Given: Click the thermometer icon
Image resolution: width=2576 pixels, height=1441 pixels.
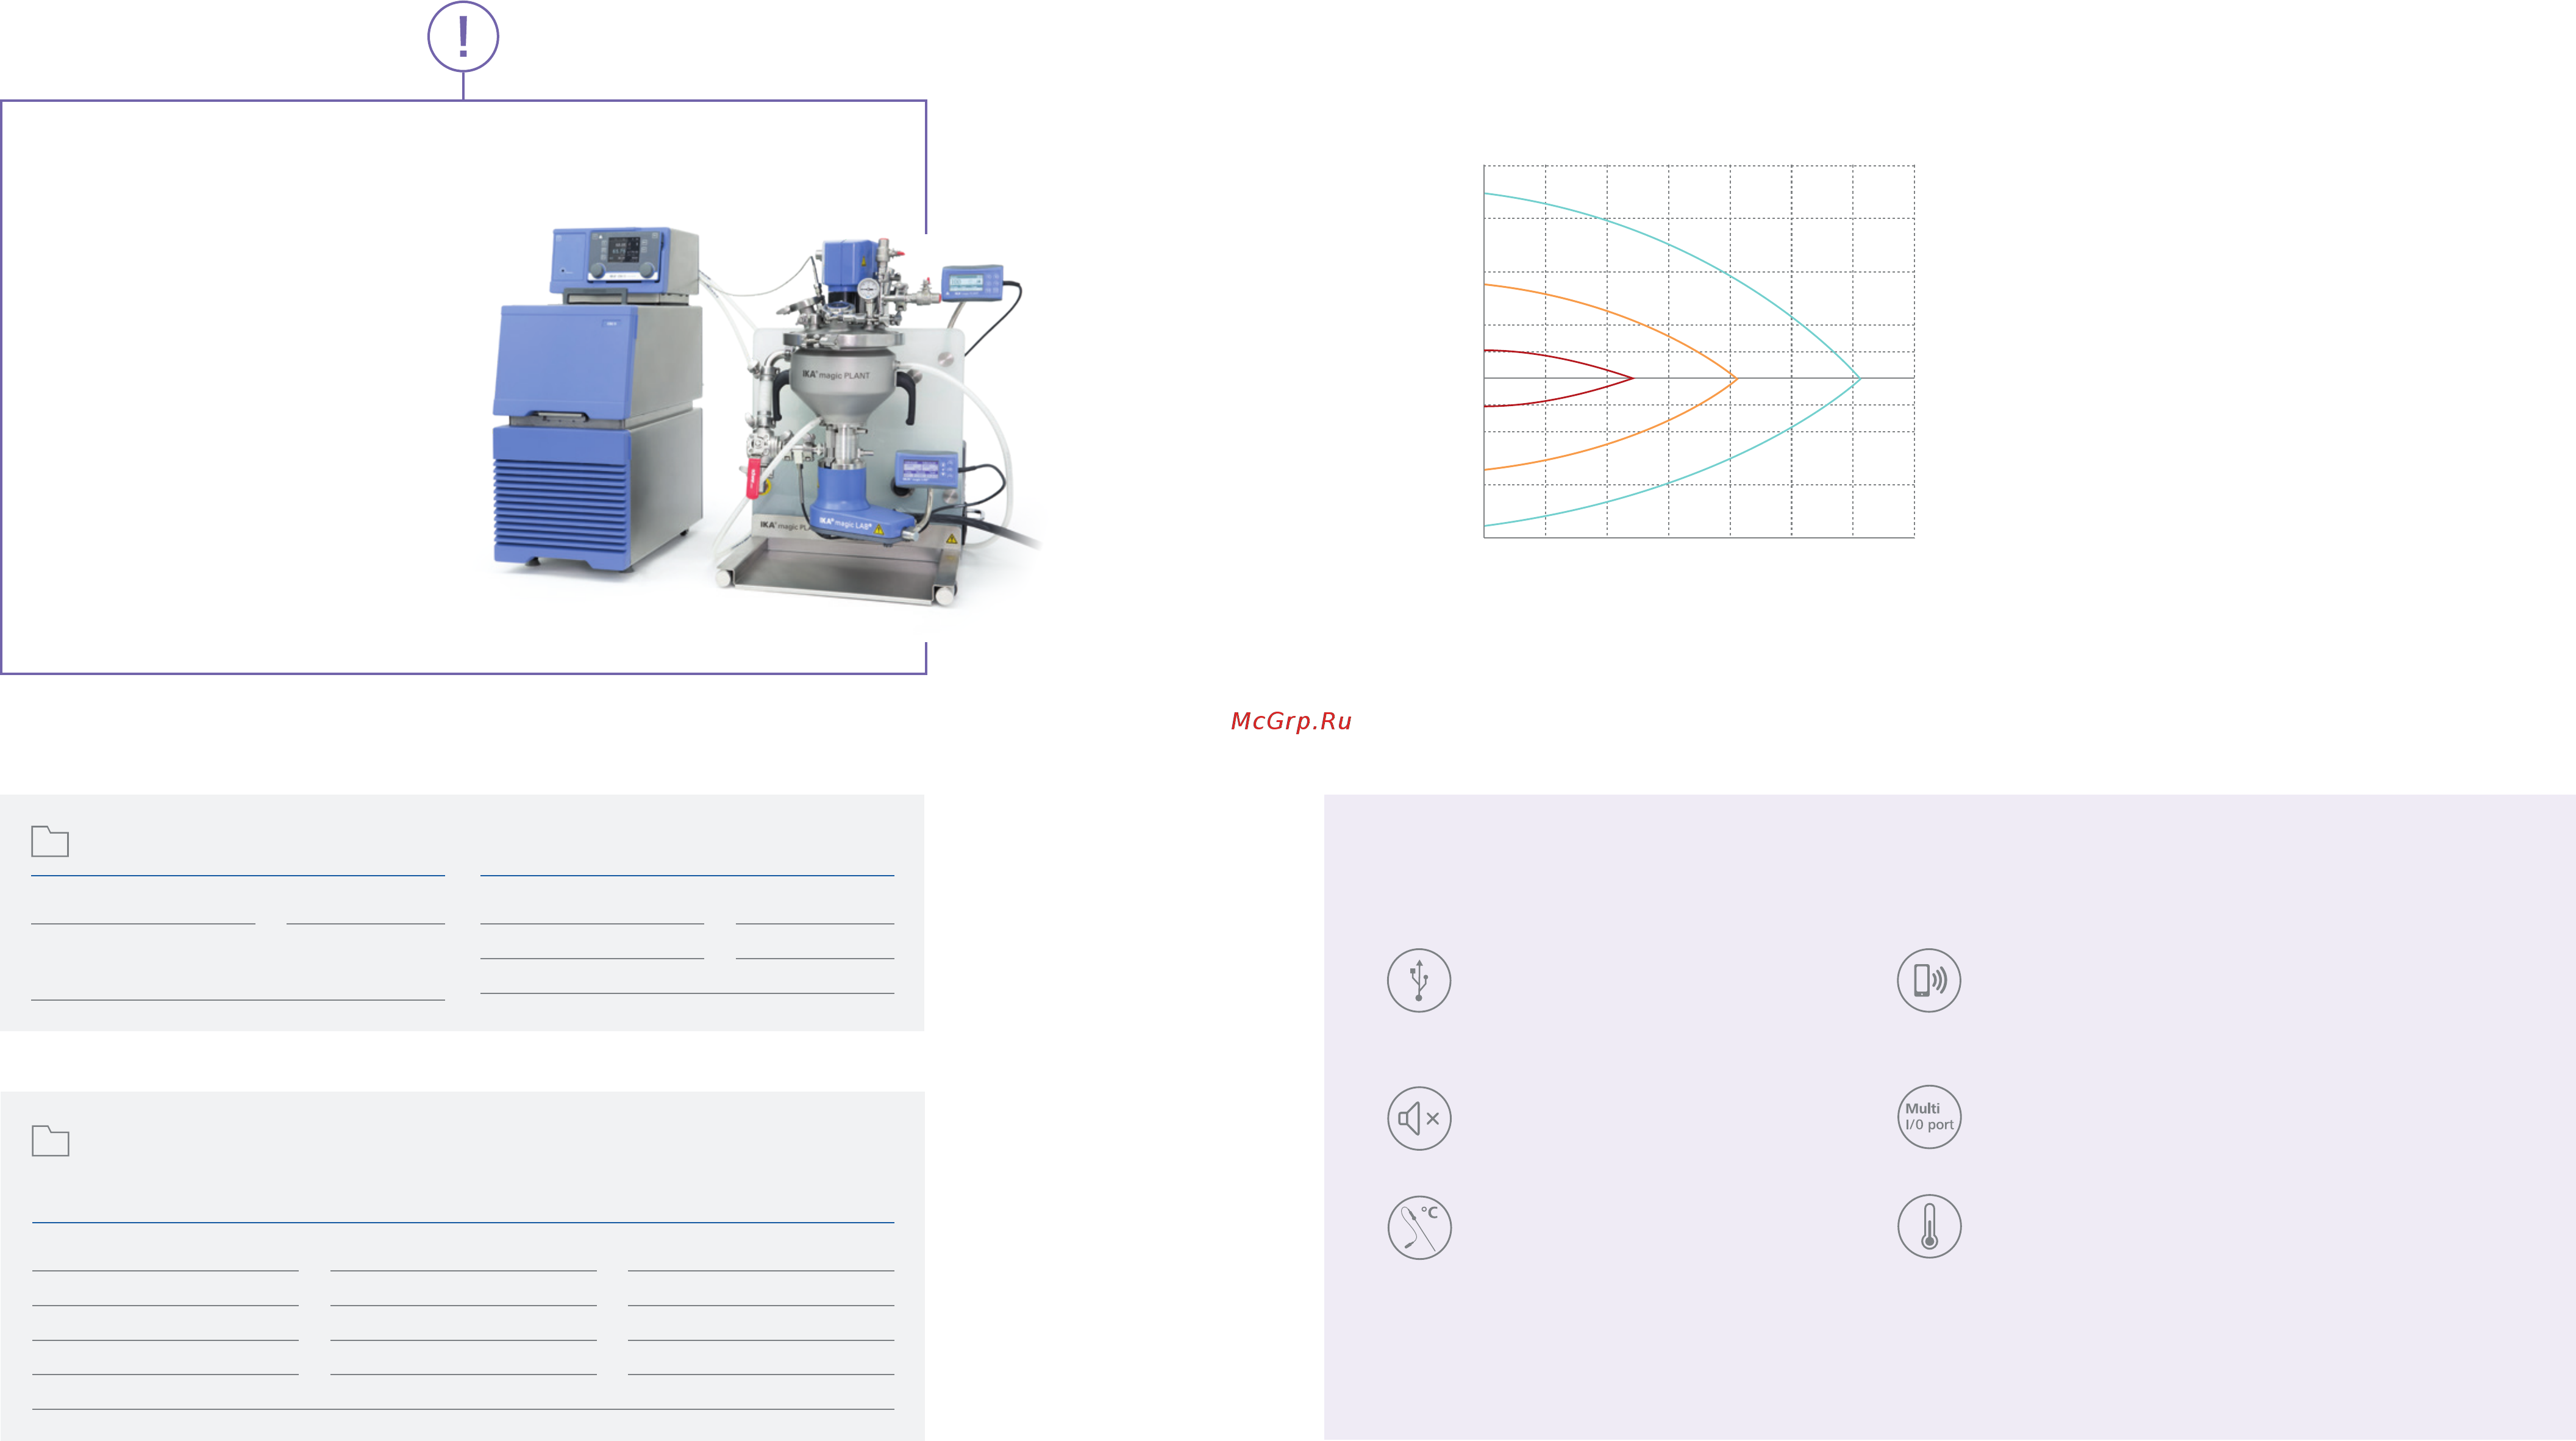Looking at the screenshot, I should [x=1928, y=1226].
